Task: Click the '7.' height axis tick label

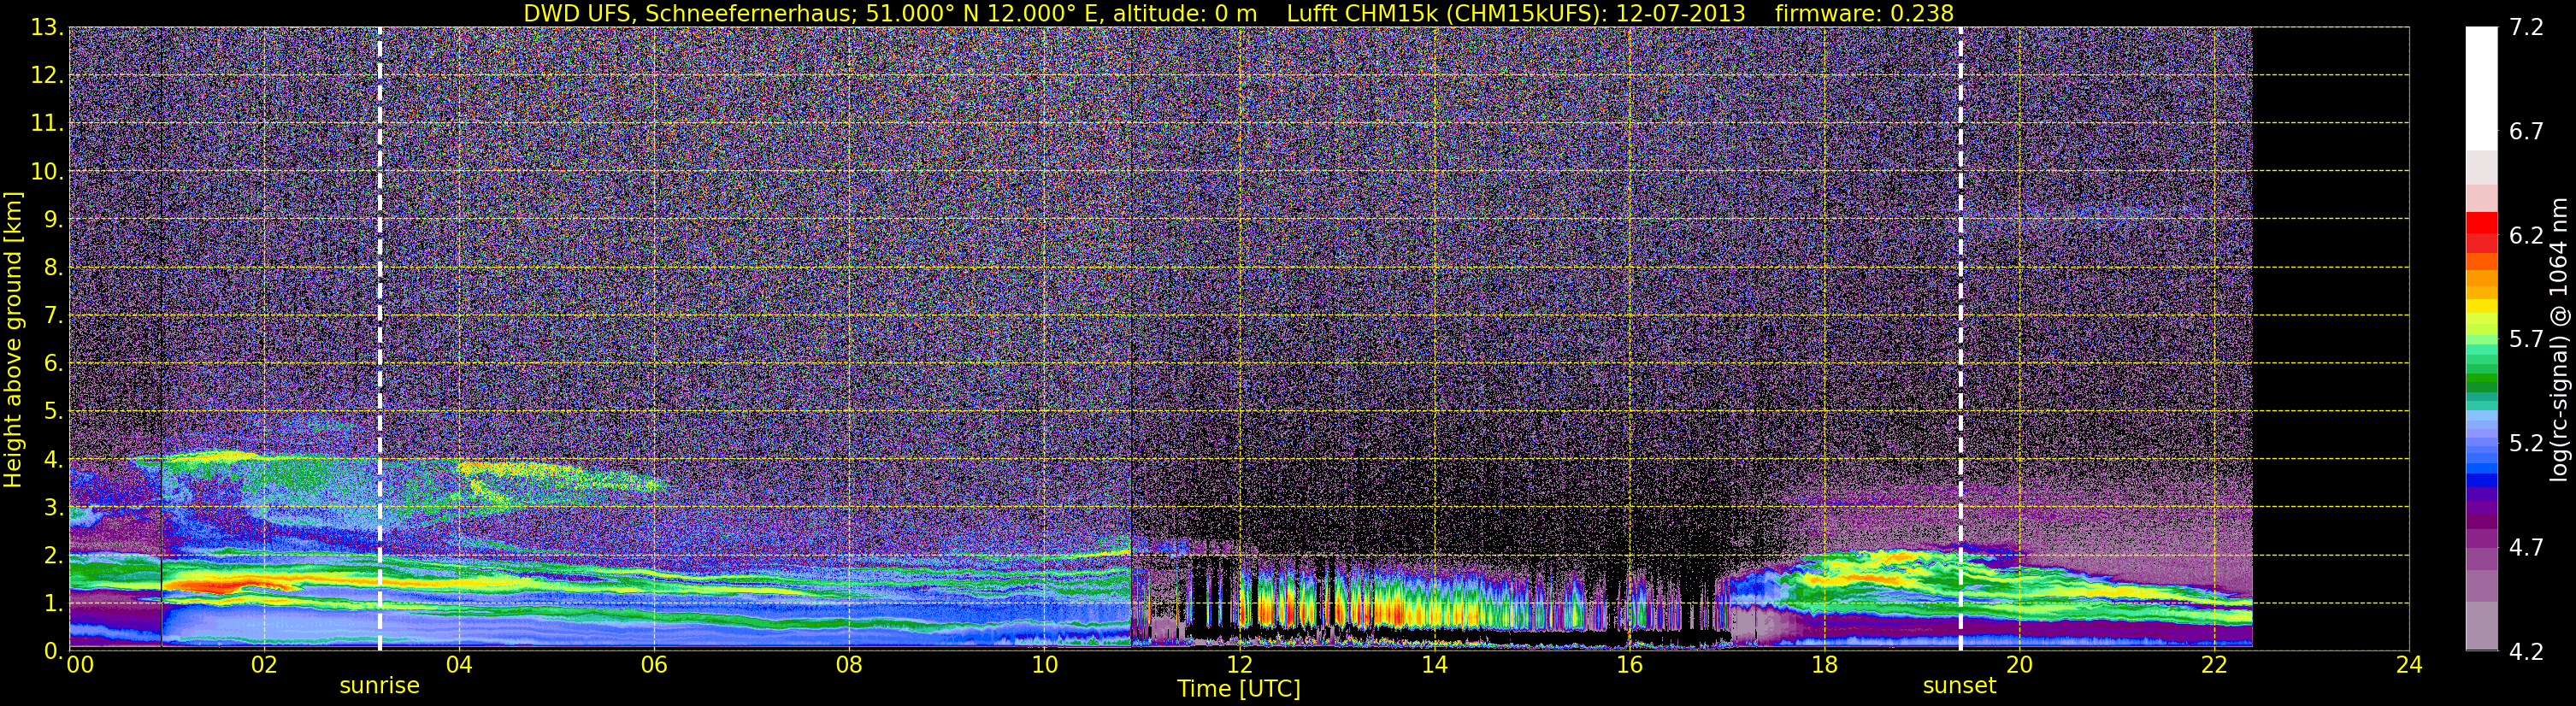Action: (53, 316)
